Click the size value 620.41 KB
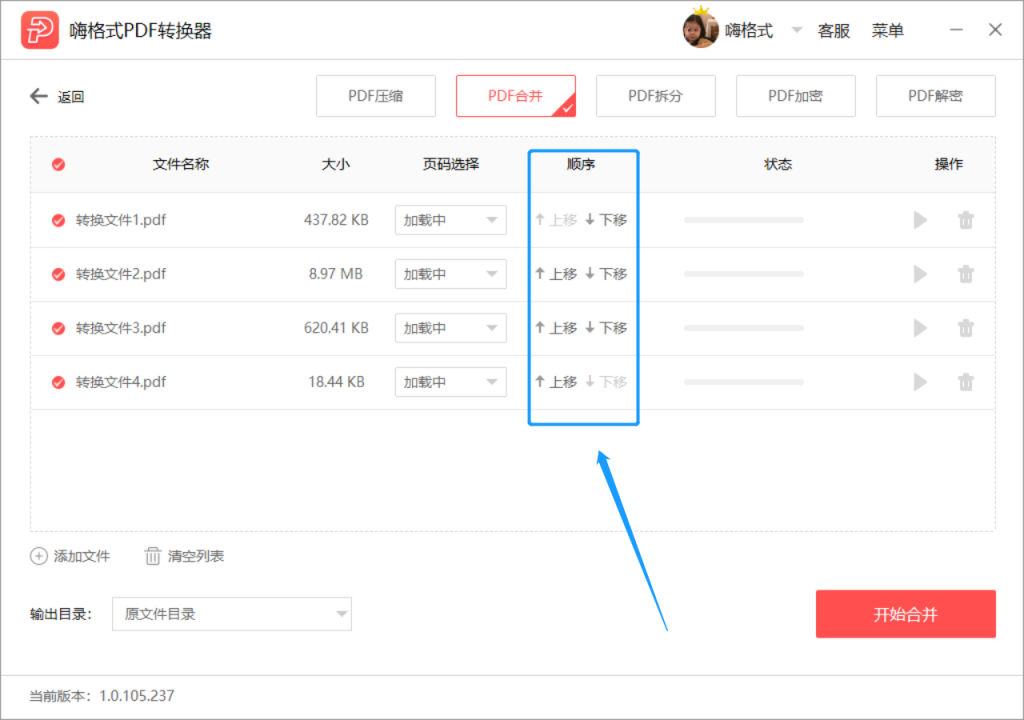The width and height of the screenshot is (1024, 720). (336, 328)
